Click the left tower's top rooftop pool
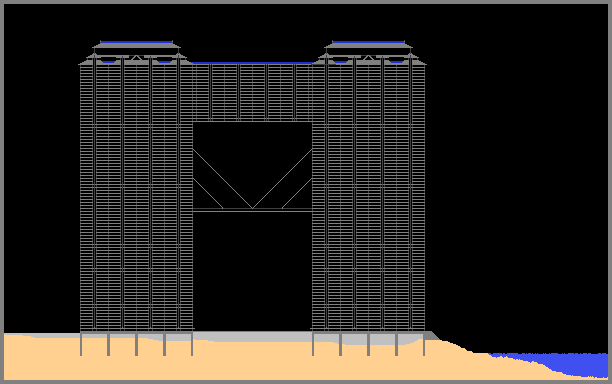Screen dimensions: 612x384 [136, 42]
